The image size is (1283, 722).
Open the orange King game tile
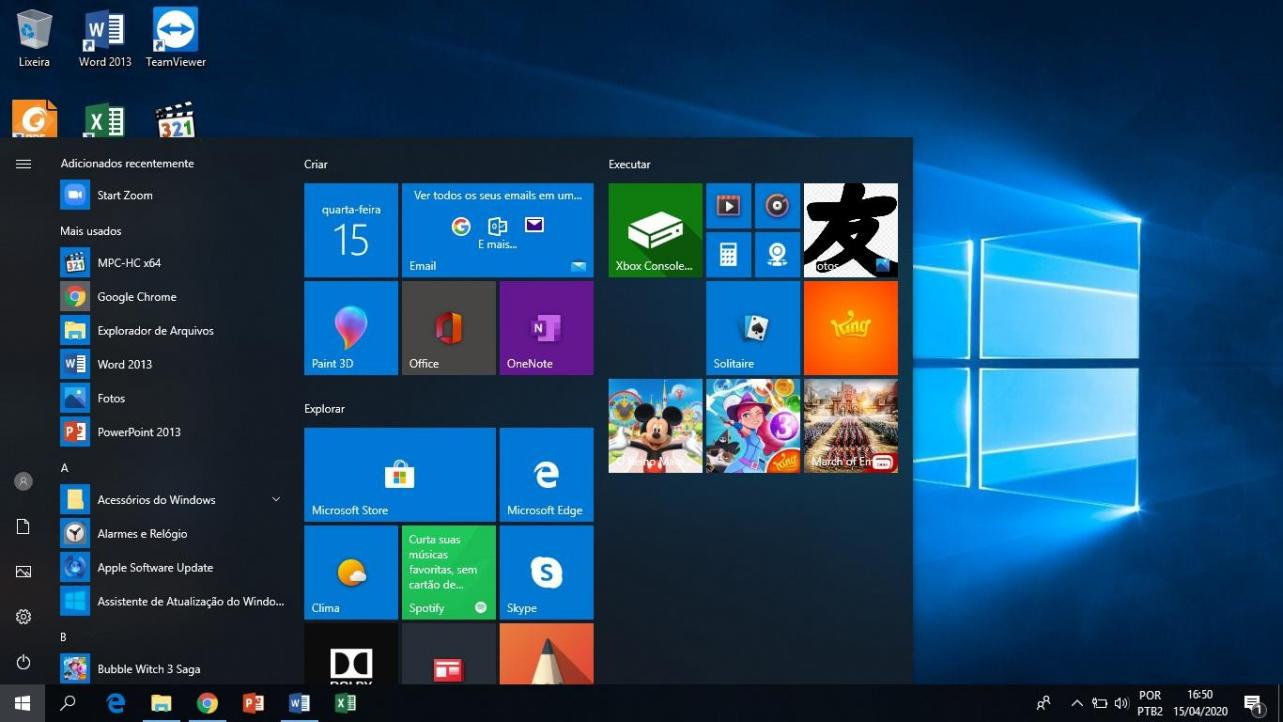point(851,328)
